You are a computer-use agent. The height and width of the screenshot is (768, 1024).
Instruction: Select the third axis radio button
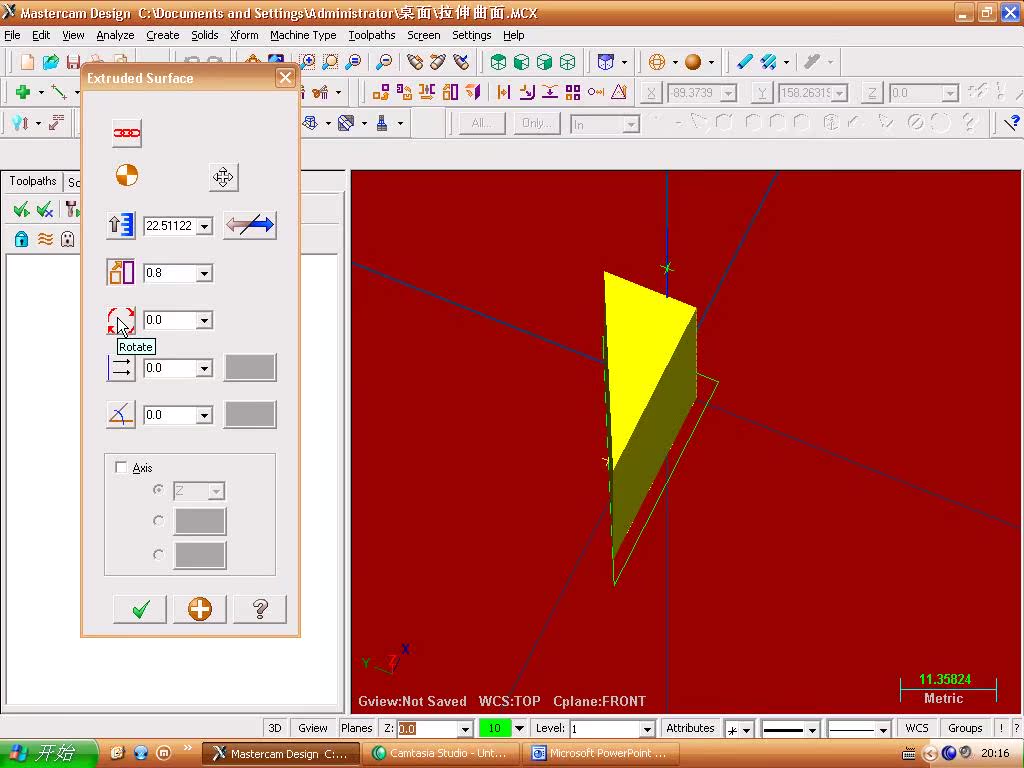pos(158,554)
